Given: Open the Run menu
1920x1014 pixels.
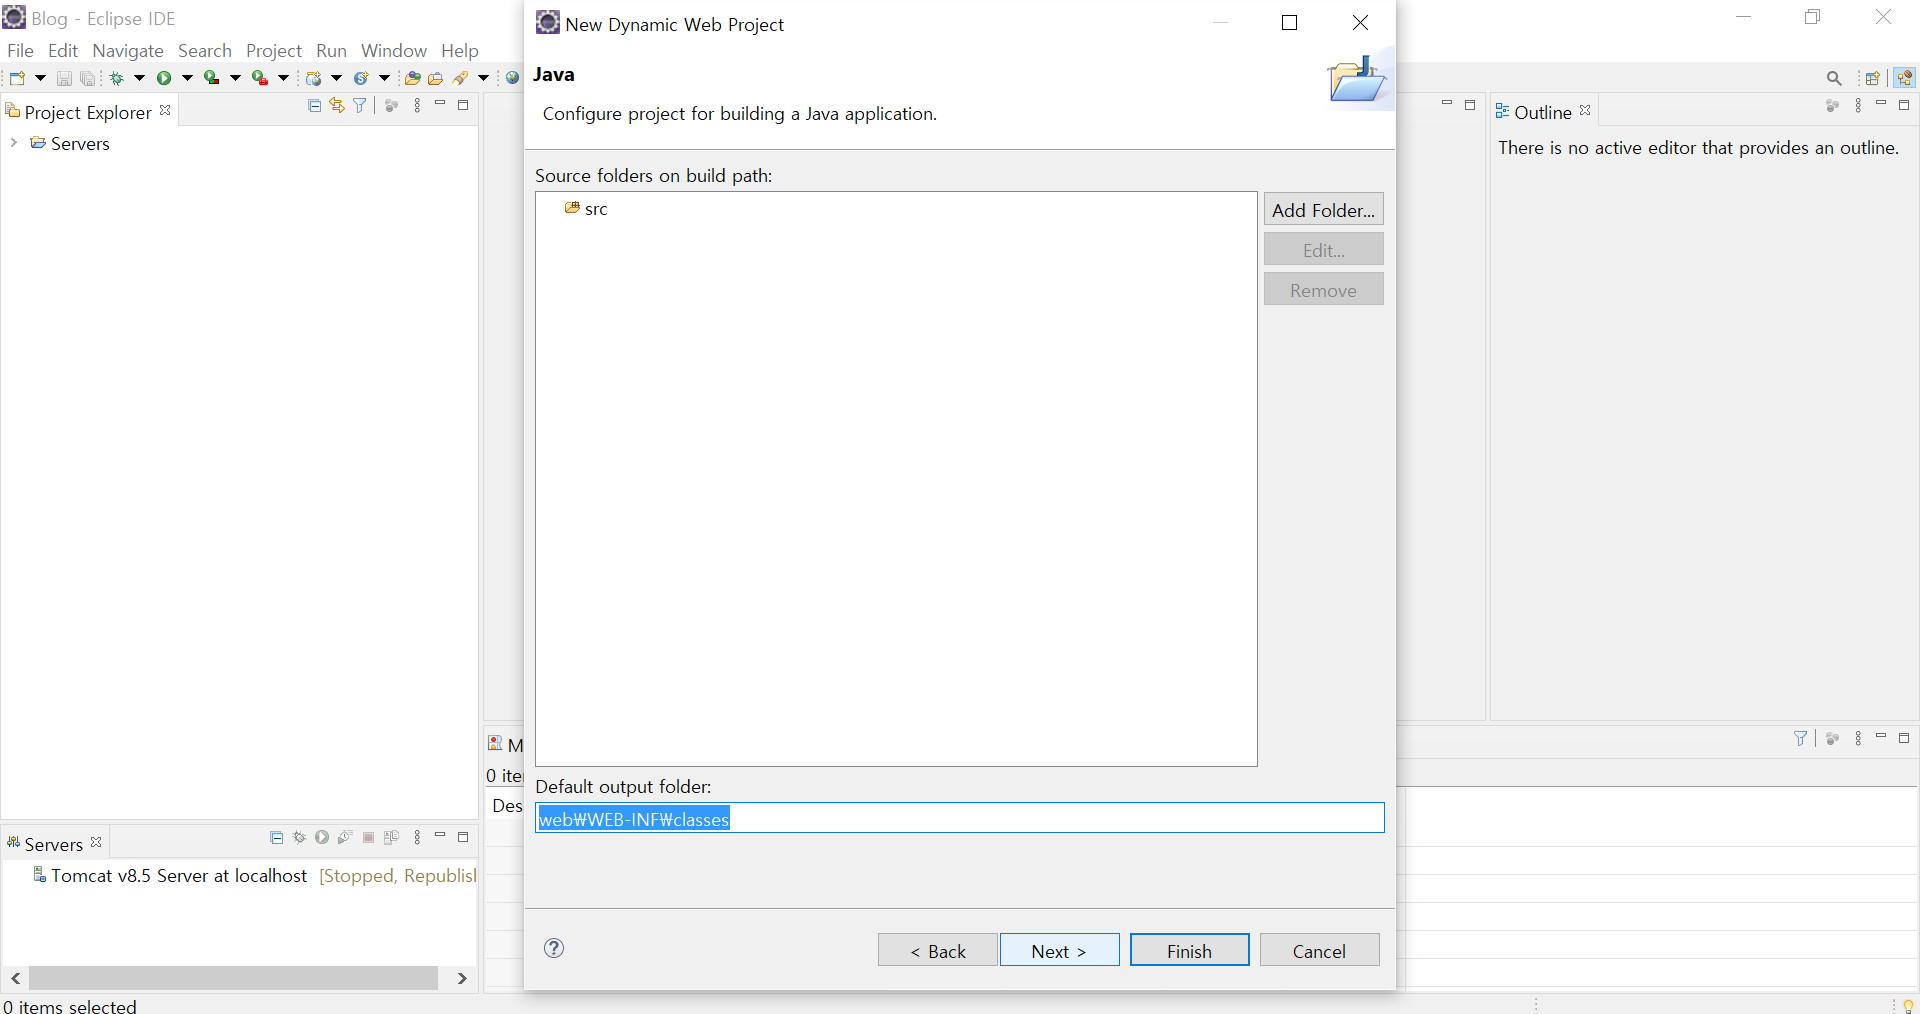Looking at the screenshot, I should (x=331, y=50).
